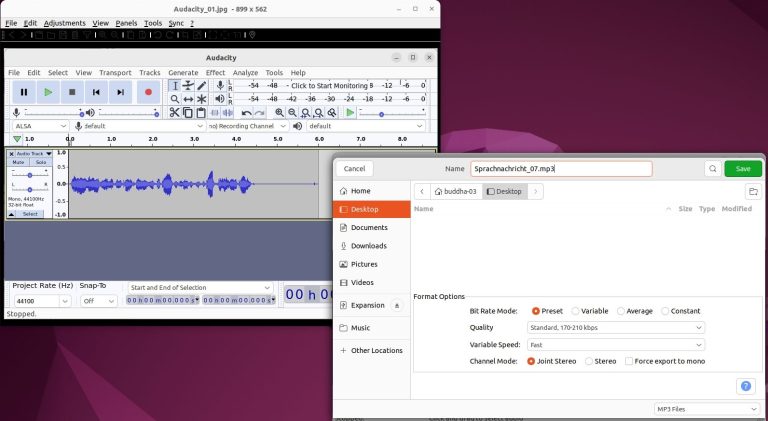This screenshot has width=768, height=421.
Task: Click the file Name input field
Action: (561, 168)
